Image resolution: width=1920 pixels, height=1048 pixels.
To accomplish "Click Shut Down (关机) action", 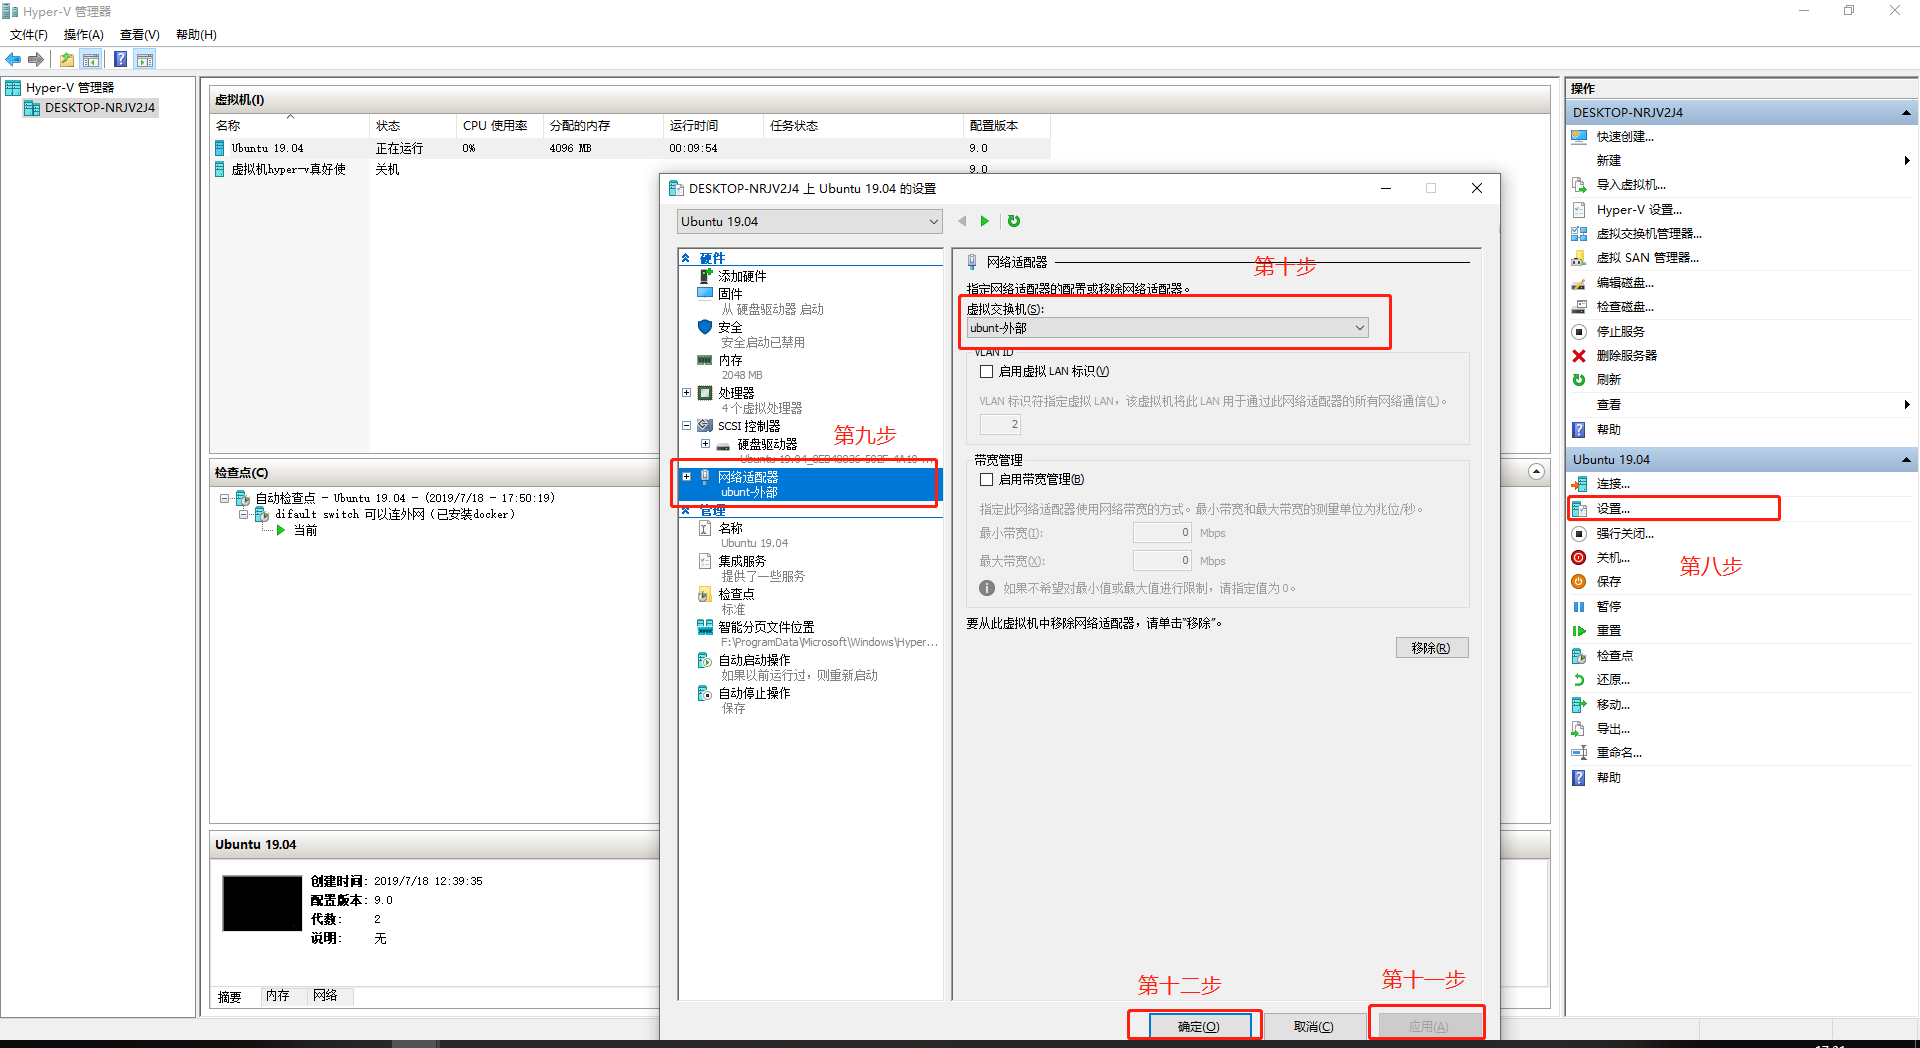I will pos(1612,558).
